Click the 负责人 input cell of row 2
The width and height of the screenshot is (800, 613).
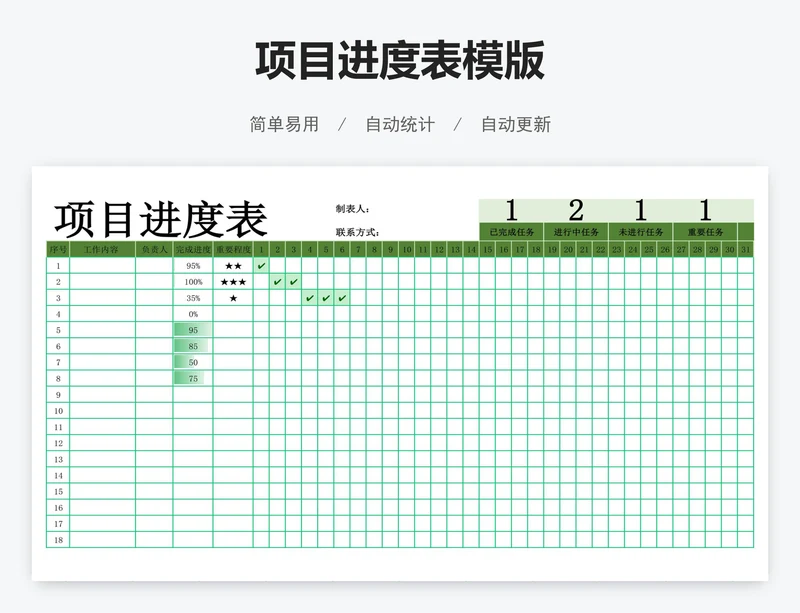[x=154, y=282]
